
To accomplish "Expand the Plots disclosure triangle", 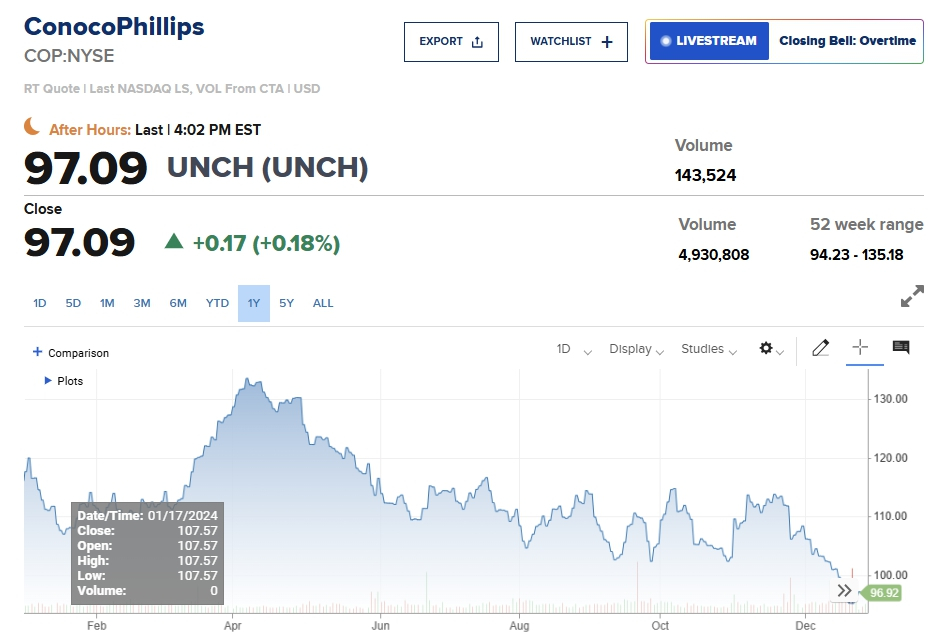I will [48, 381].
